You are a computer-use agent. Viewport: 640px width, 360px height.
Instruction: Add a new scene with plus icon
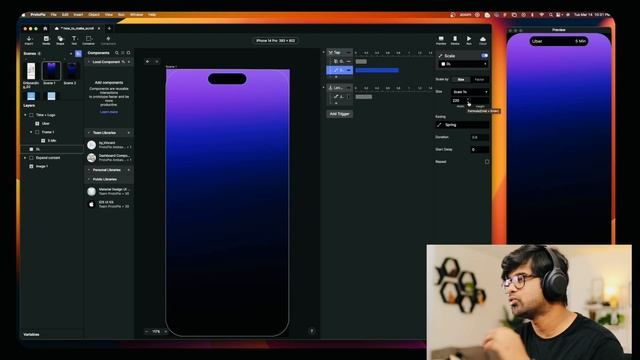click(71, 53)
